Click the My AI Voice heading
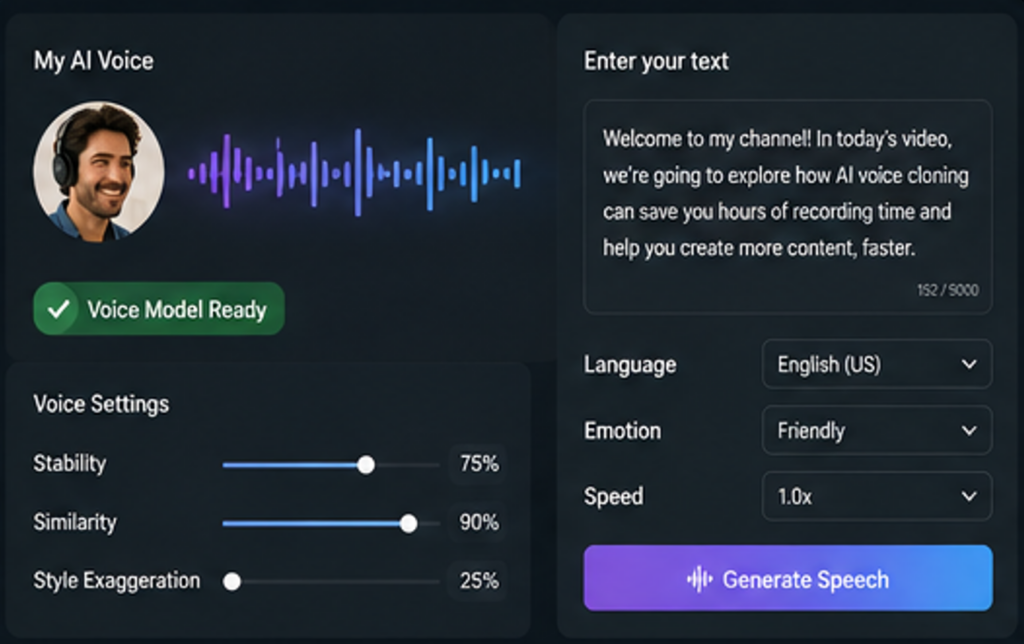This screenshot has width=1024, height=644. point(93,61)
